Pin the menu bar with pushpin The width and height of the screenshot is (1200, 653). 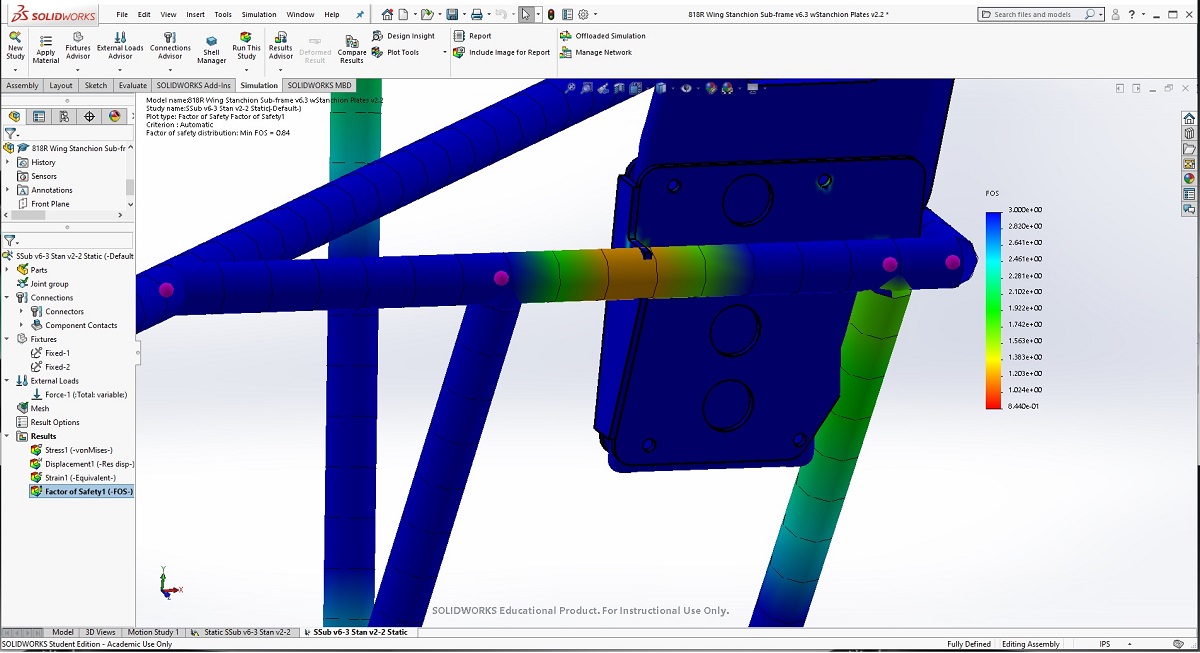pos(359,15)
